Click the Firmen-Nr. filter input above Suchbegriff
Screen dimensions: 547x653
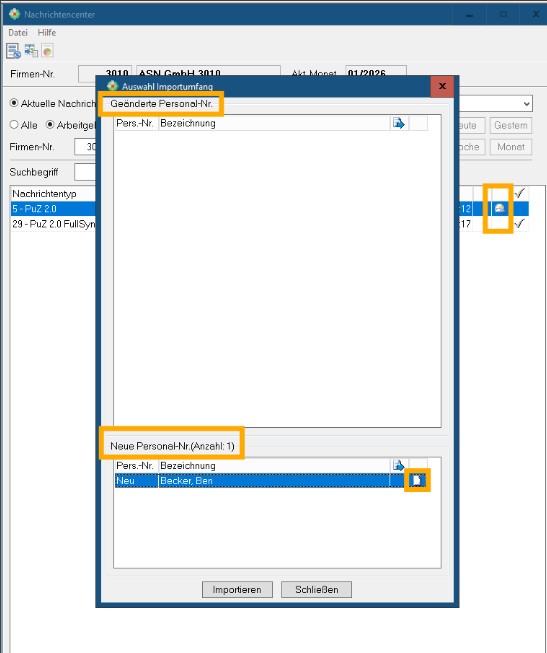tap(85, 147)
